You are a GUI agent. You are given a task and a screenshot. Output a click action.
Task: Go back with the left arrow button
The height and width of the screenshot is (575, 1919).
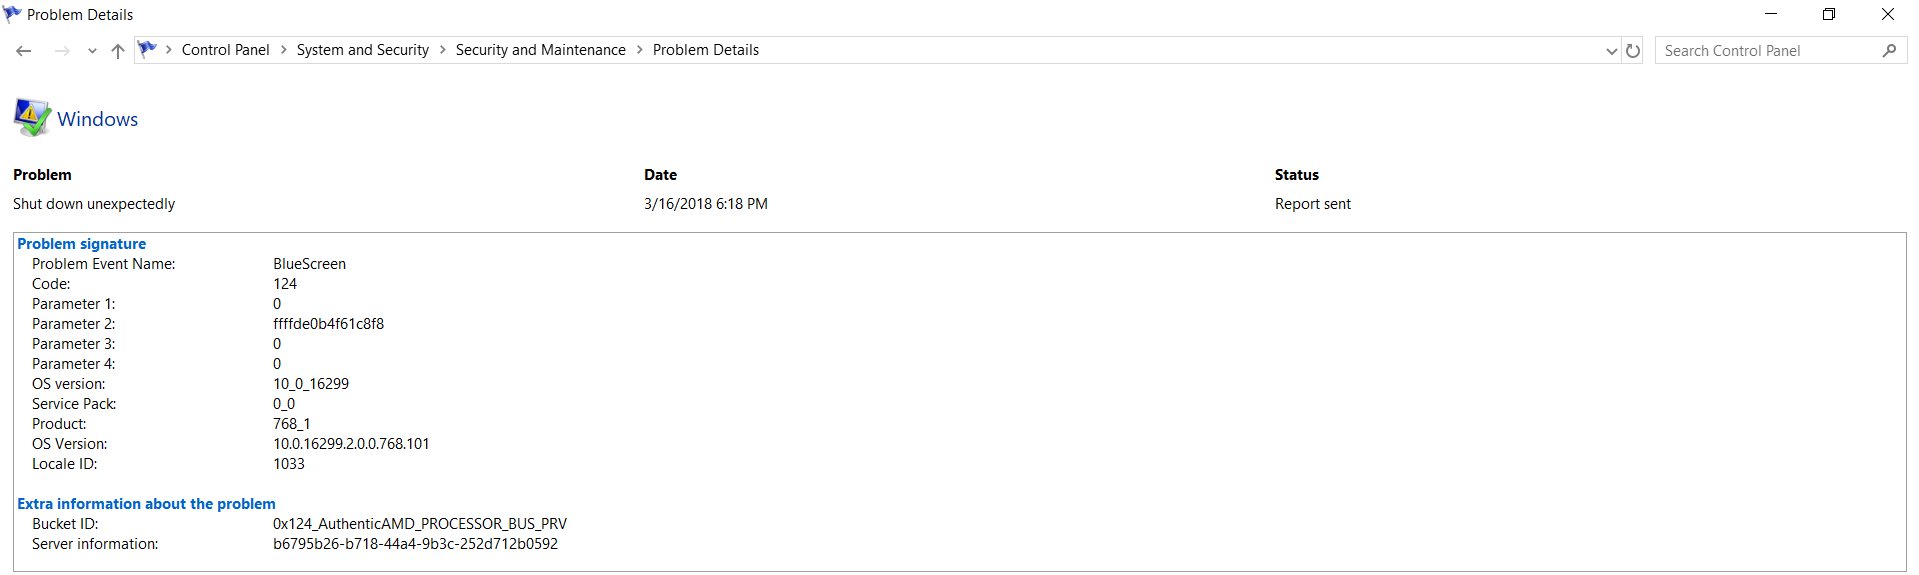pyautogui.click(x=24, y=51)
